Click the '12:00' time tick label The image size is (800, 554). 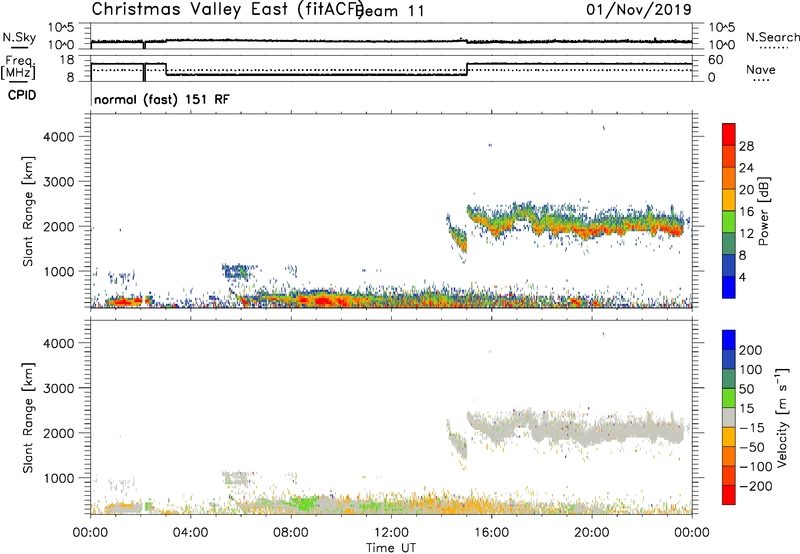click(x=391, y=533)
